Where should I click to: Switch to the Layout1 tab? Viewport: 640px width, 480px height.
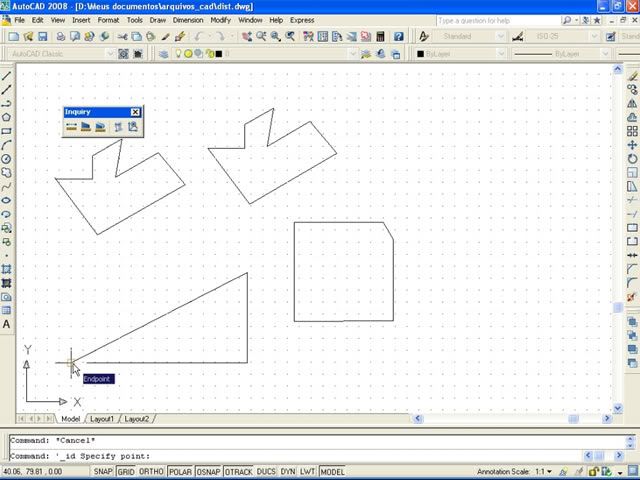[x=102, y=419]
